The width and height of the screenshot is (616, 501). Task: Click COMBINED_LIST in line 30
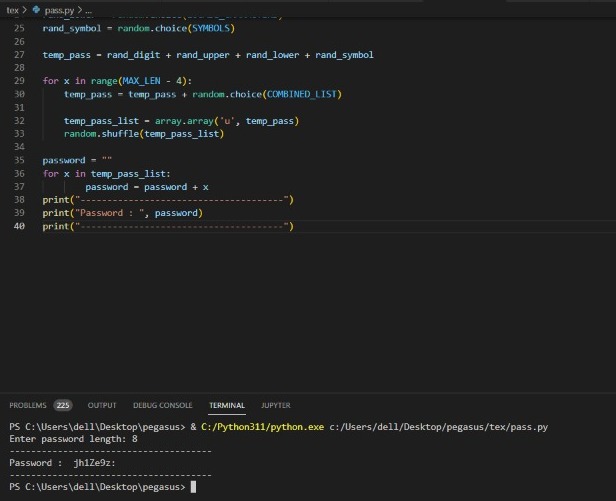[302, 94]
